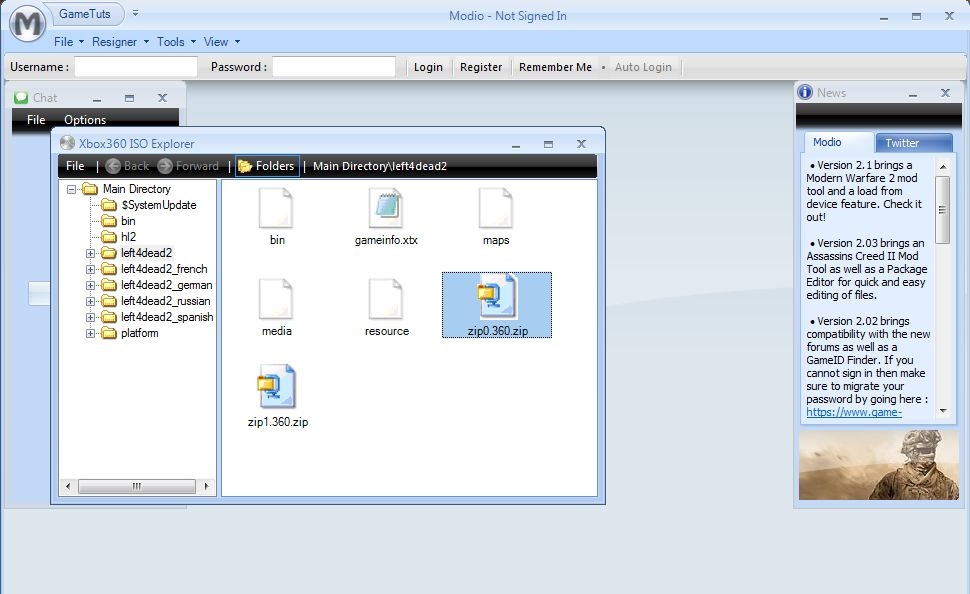Open the Tools dropdown menu
This screenshot has height=594, width=970.
171,42
